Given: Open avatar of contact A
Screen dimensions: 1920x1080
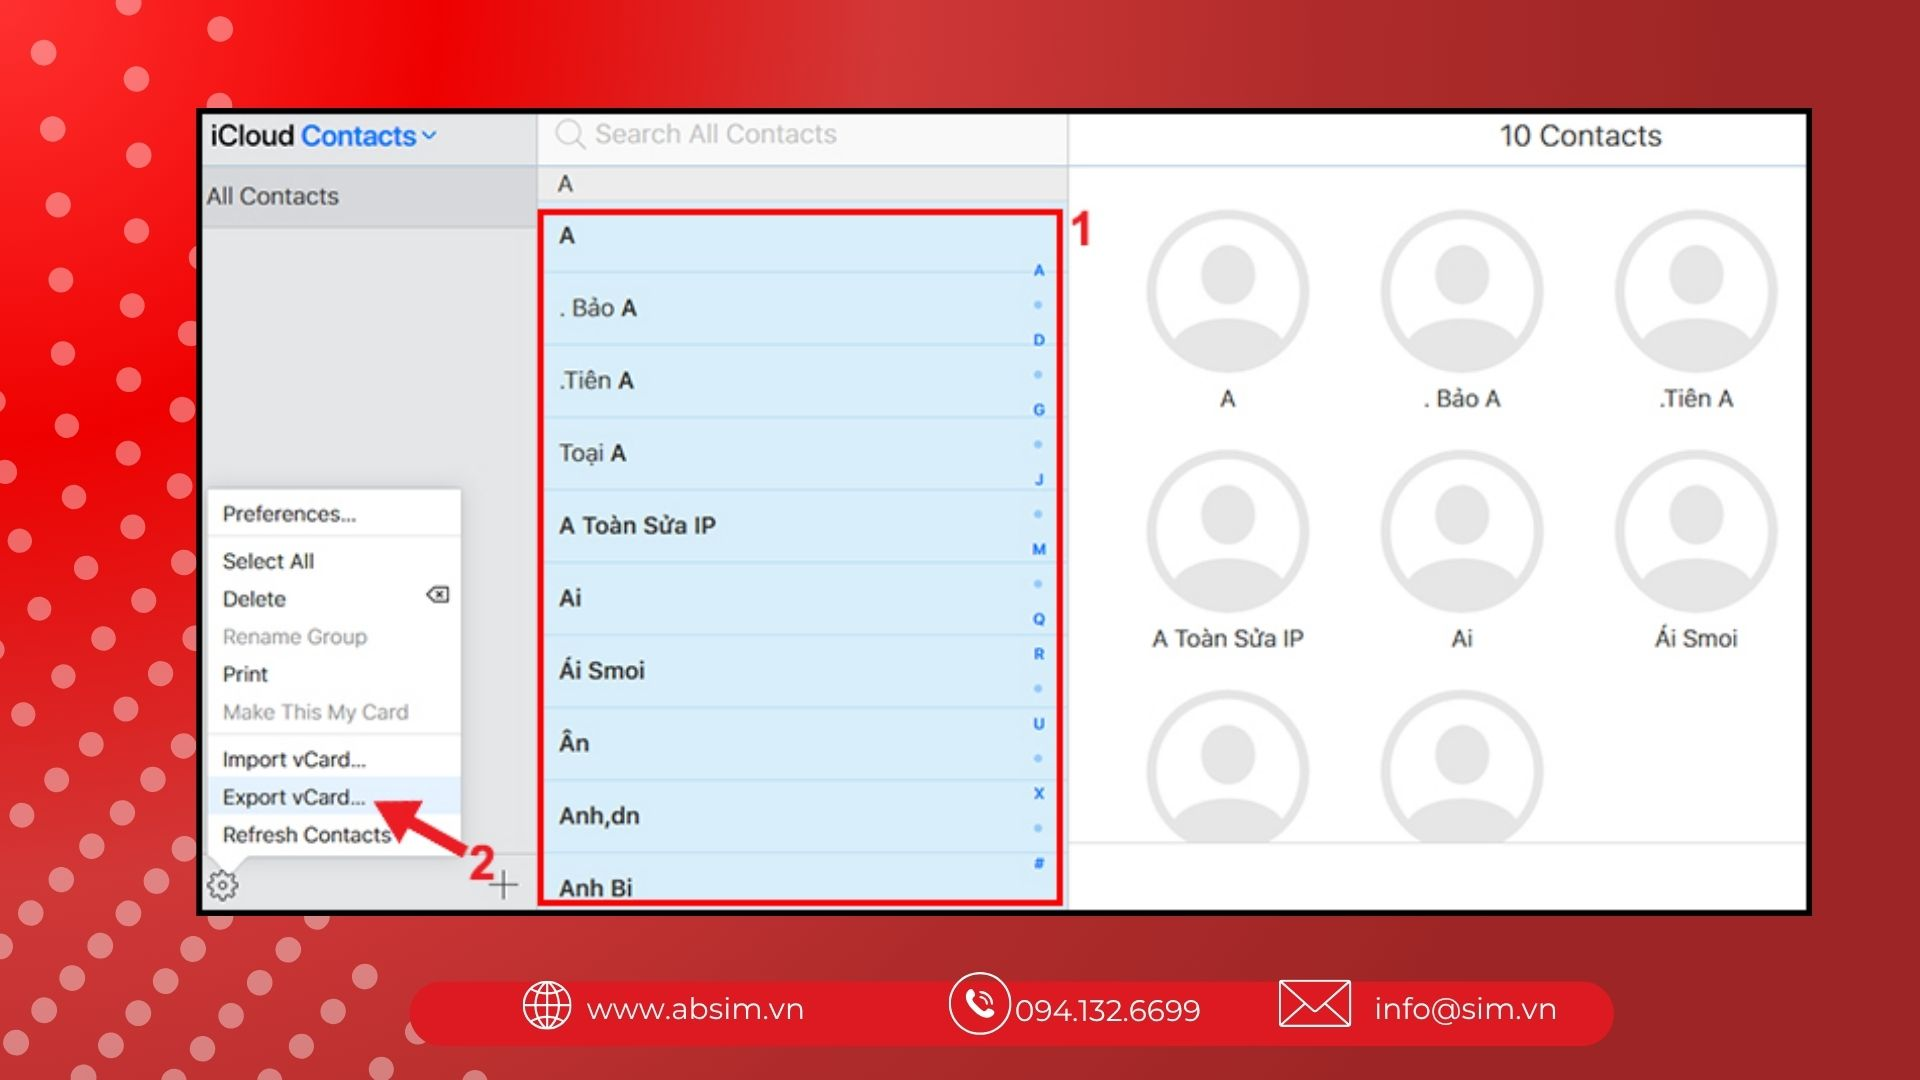Looking at the screenshot, I should click(1228, 291).
